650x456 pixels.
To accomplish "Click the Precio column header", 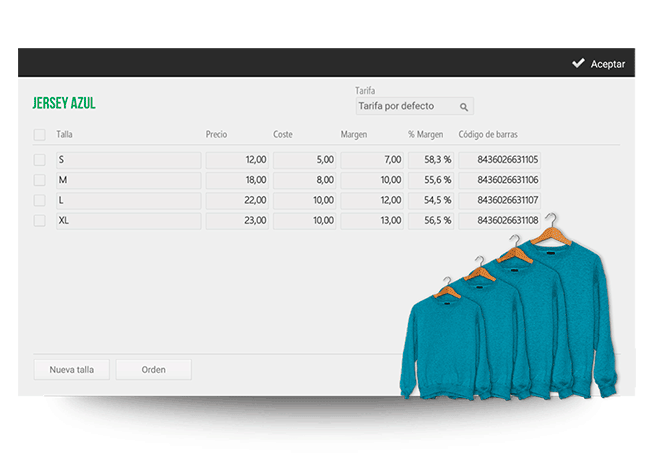I will [x=216, y=134].
